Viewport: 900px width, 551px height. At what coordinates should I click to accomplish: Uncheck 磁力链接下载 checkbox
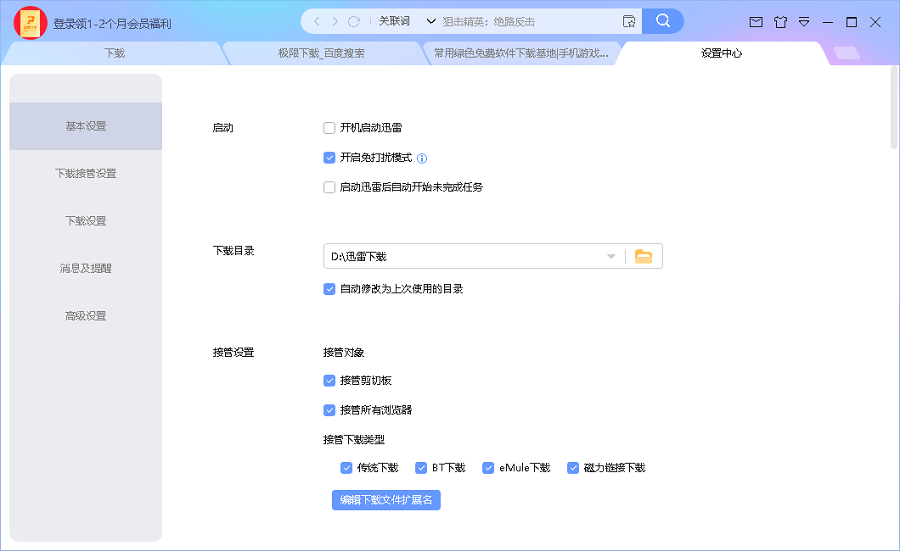(573, 468)
